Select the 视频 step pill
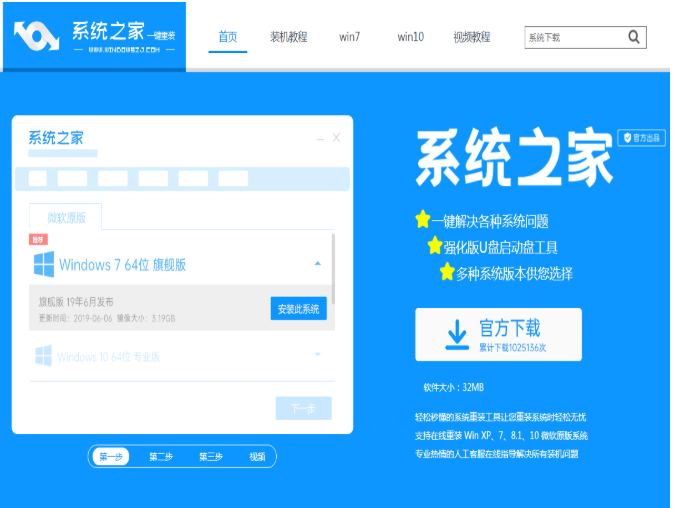The image size is (676, 508). pos(257,456)
